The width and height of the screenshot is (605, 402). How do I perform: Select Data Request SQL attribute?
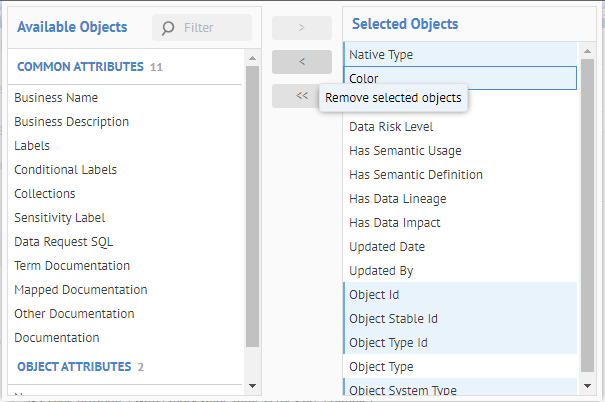click(125, 242)
